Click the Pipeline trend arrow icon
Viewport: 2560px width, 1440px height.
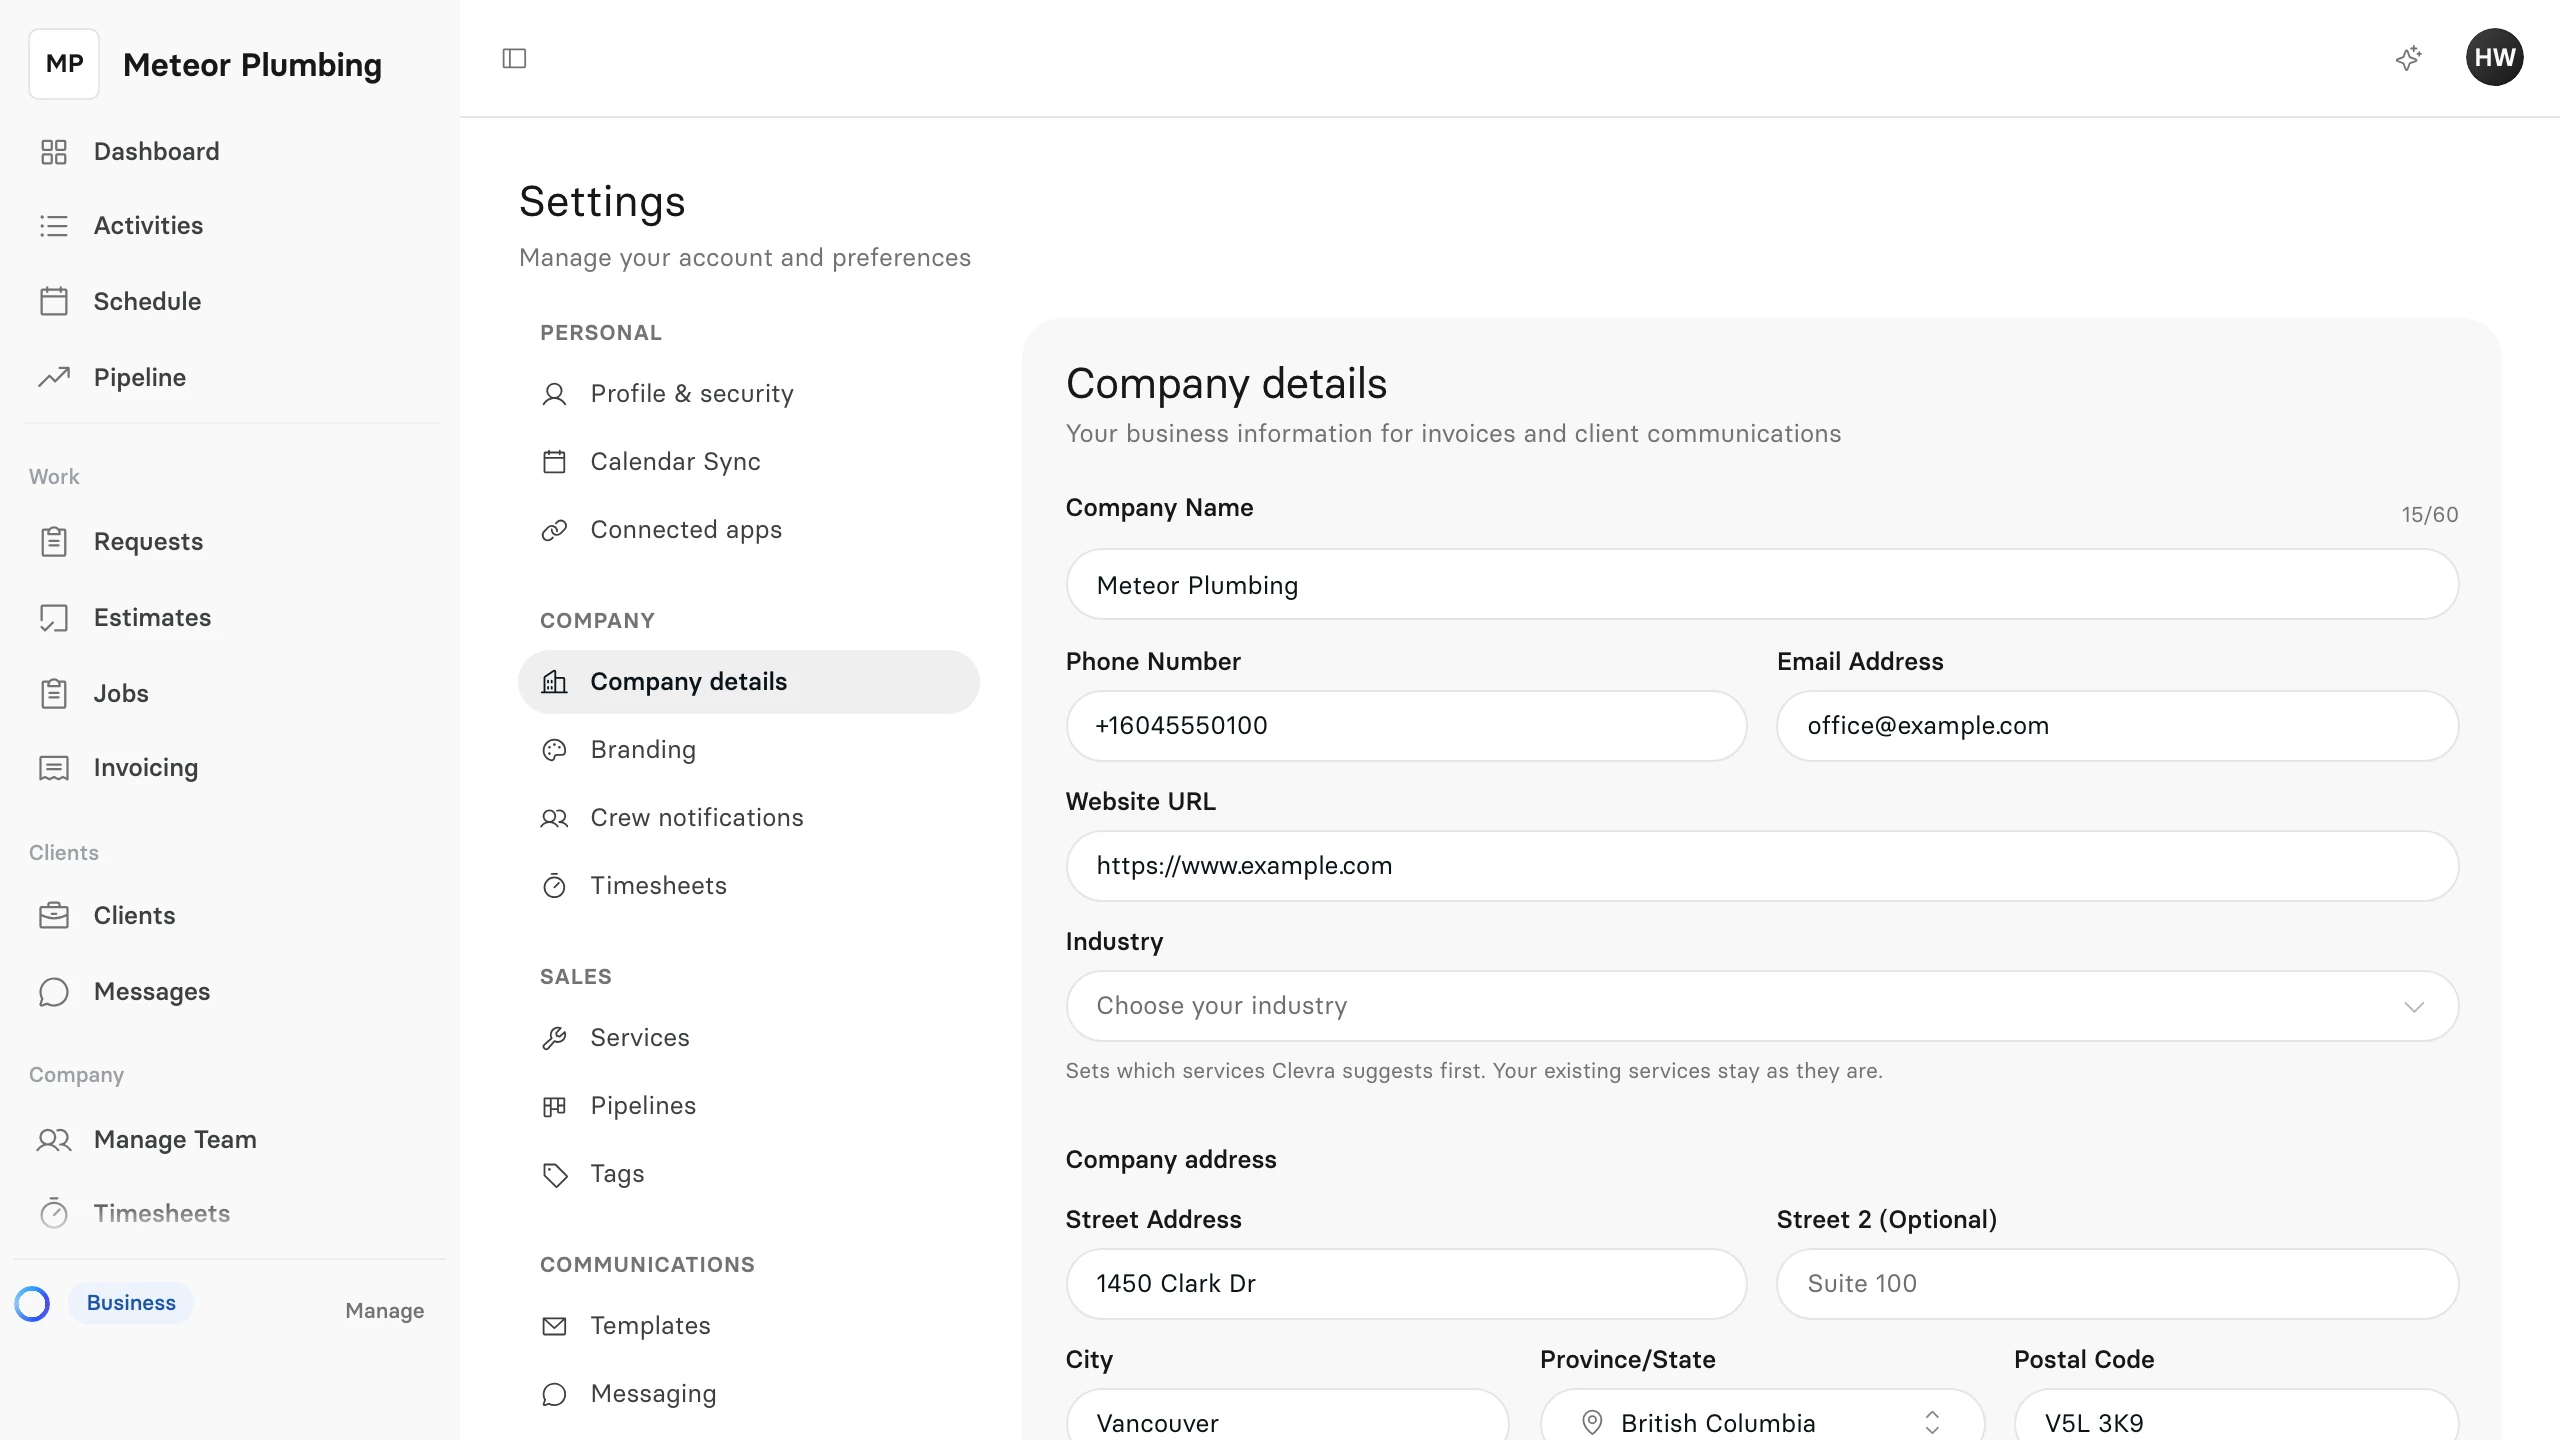click(54, 377)
